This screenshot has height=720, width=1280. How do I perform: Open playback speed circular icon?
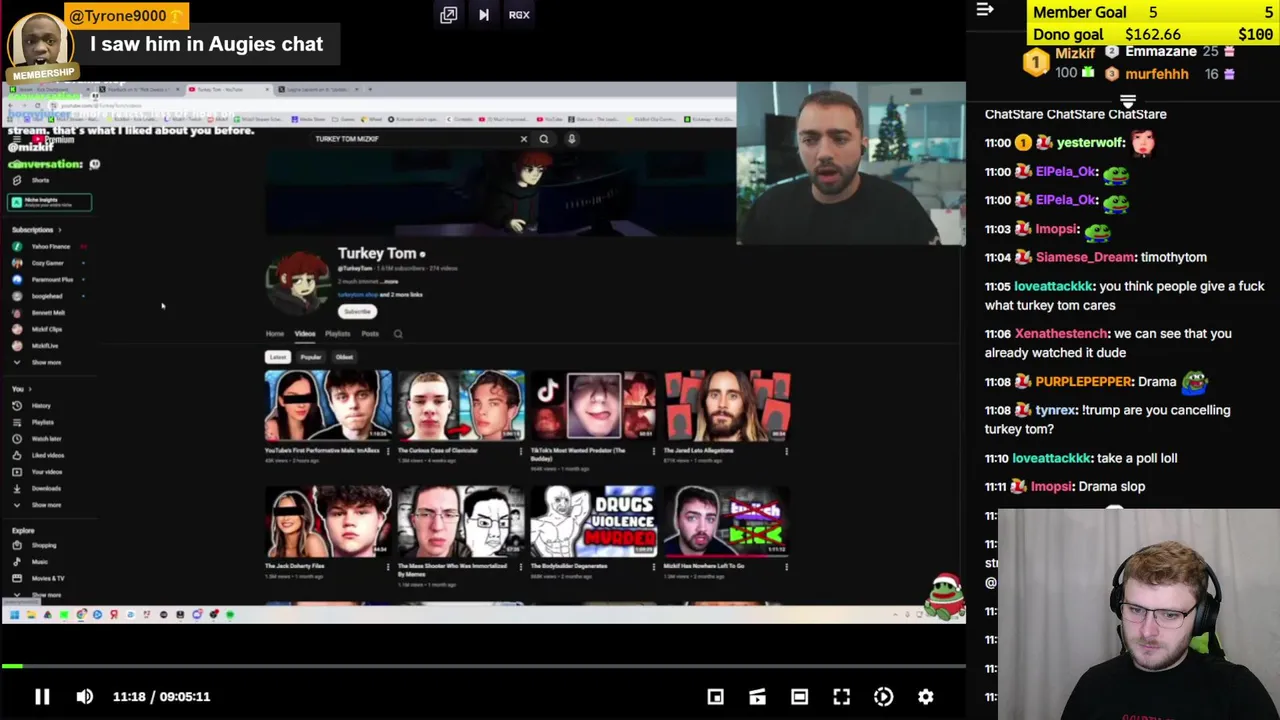coord(883,696)
